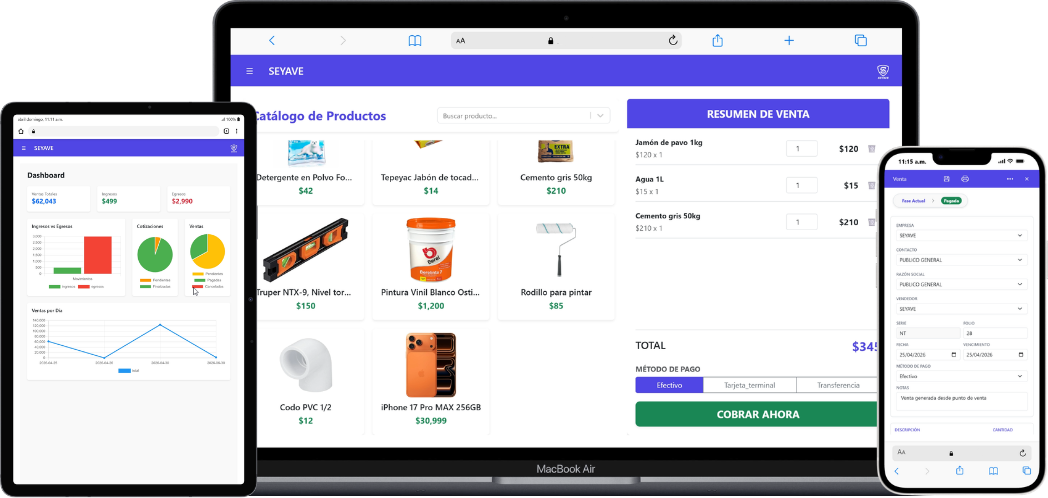Image resolution: width=1048 pixels, height=498 pixels.
Task: Delete Jamón de pavo 1kg from summary
Action: [x=872, y=148]
